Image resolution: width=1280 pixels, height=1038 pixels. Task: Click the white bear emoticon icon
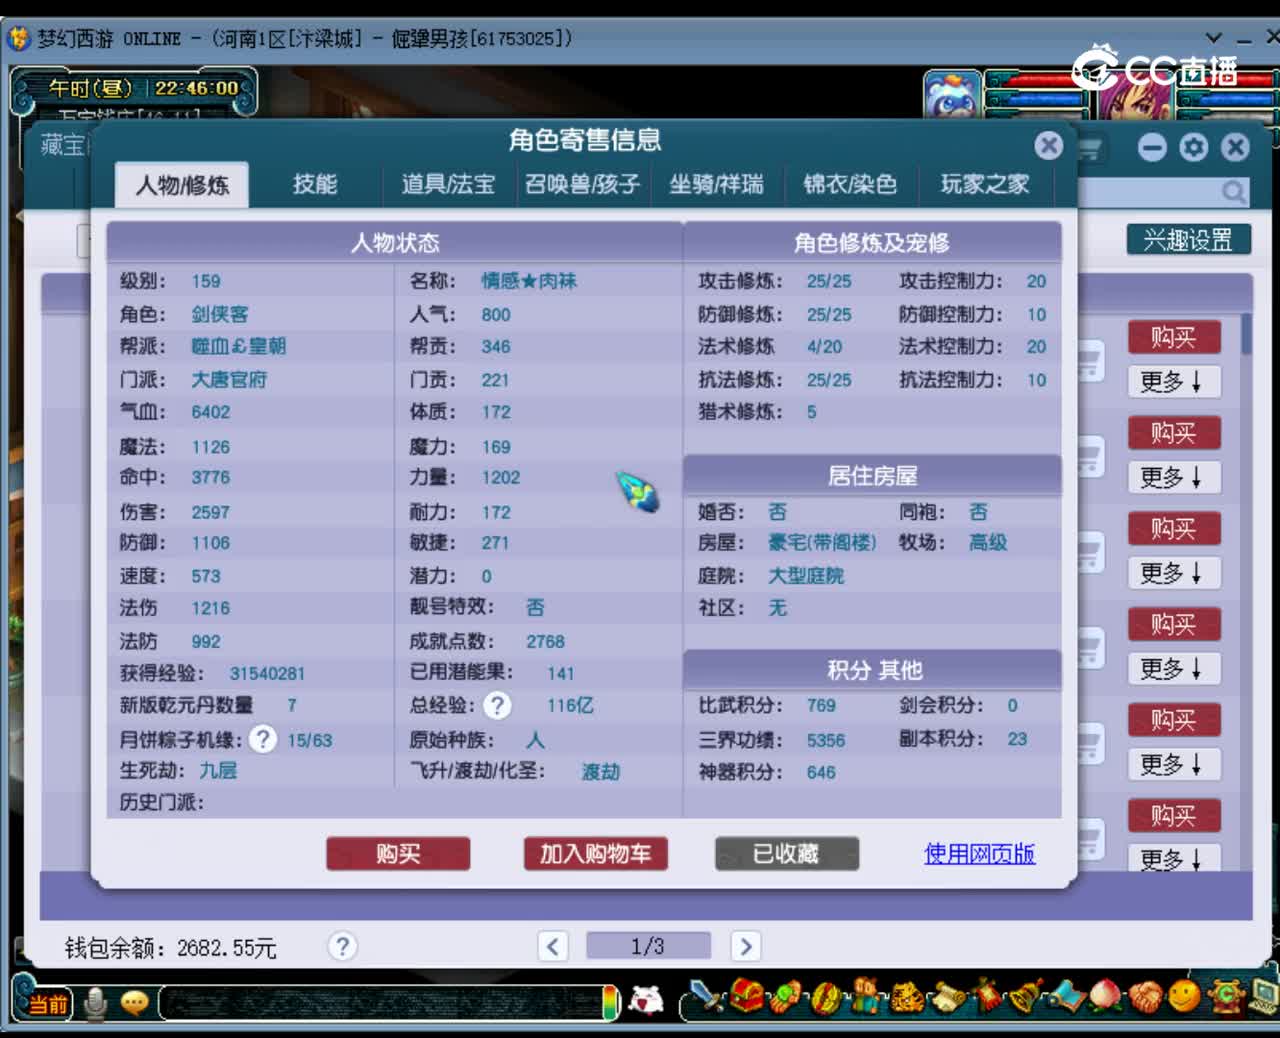(646, 999)
